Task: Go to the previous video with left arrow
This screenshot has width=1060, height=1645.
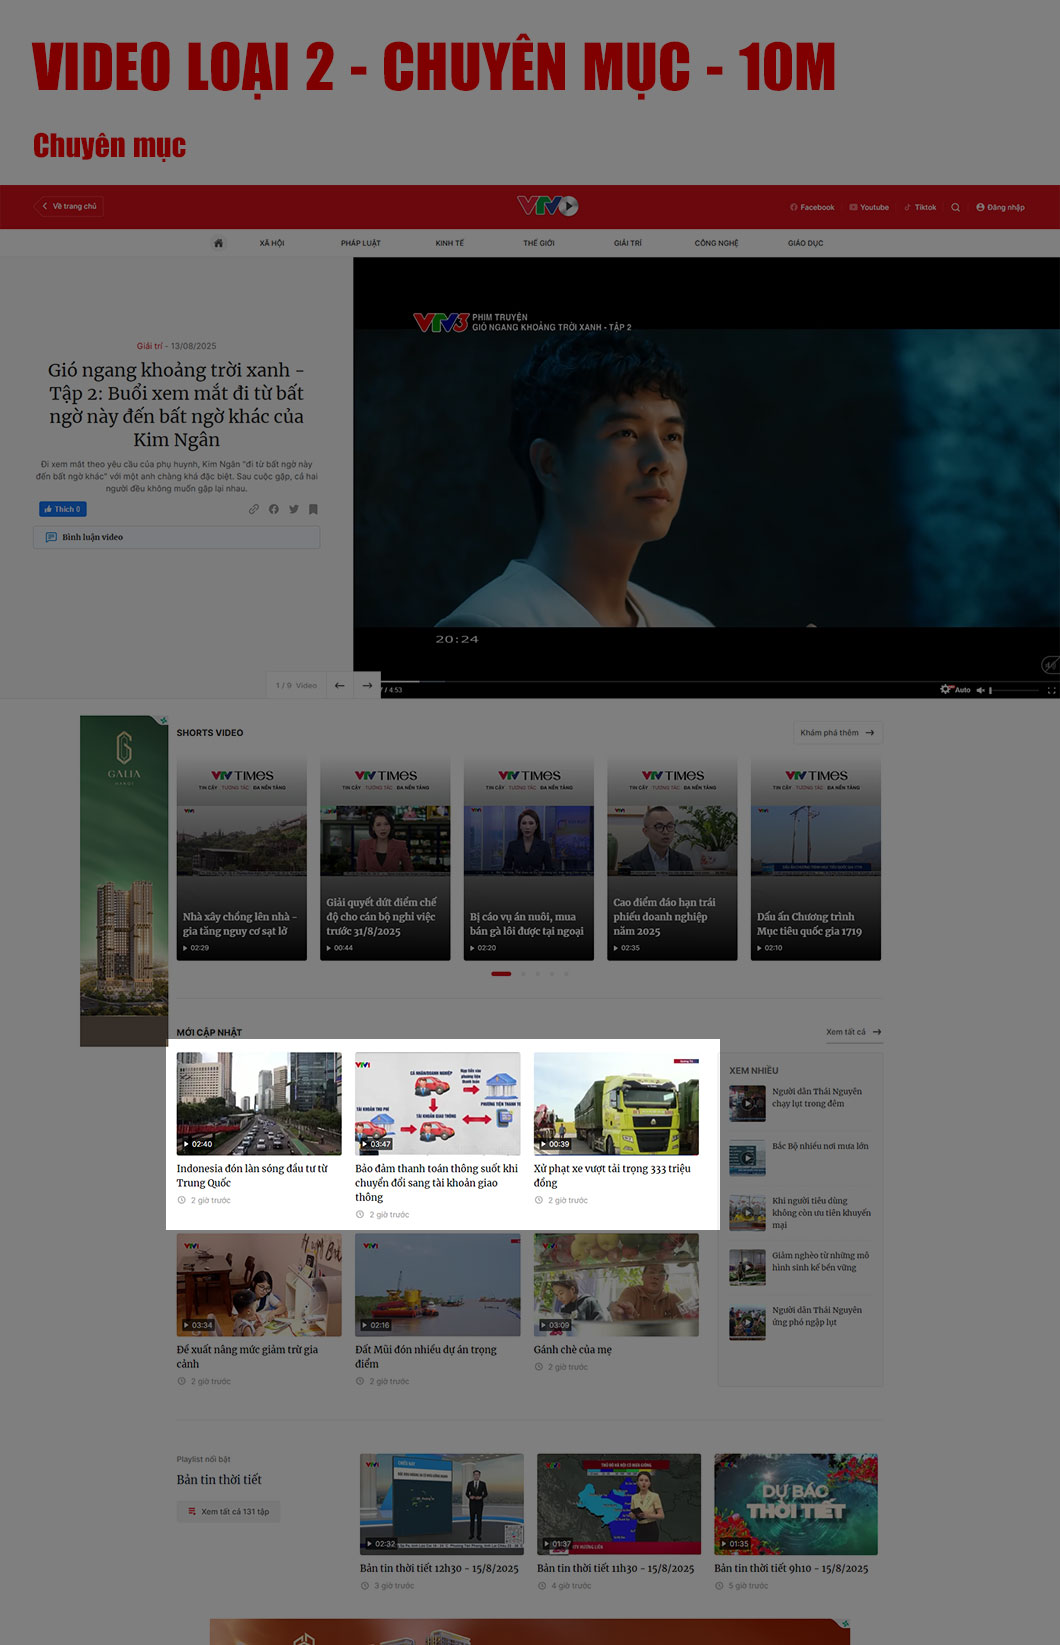Action: click(340, 685)
